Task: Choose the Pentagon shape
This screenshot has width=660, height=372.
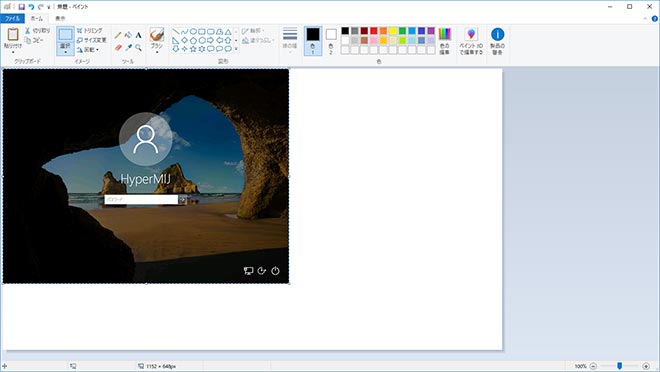Action: pyautogui.click(x=193, y=40)
